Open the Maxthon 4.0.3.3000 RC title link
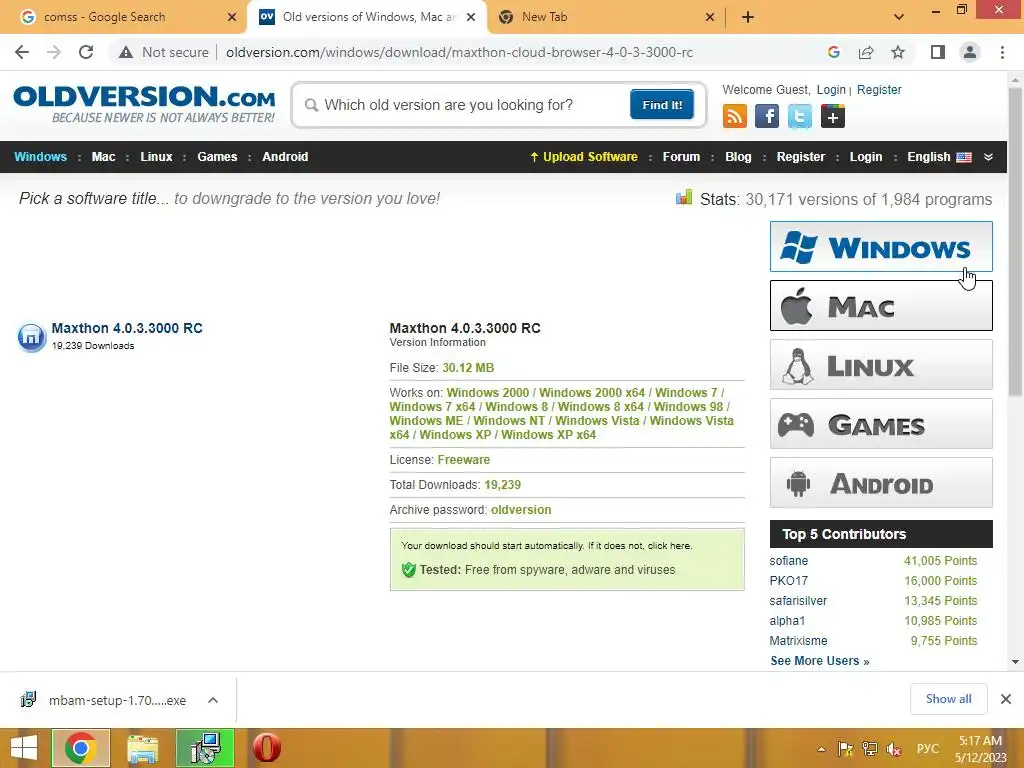This screenshot has height=768, width=1024. [x=127, y=328]
